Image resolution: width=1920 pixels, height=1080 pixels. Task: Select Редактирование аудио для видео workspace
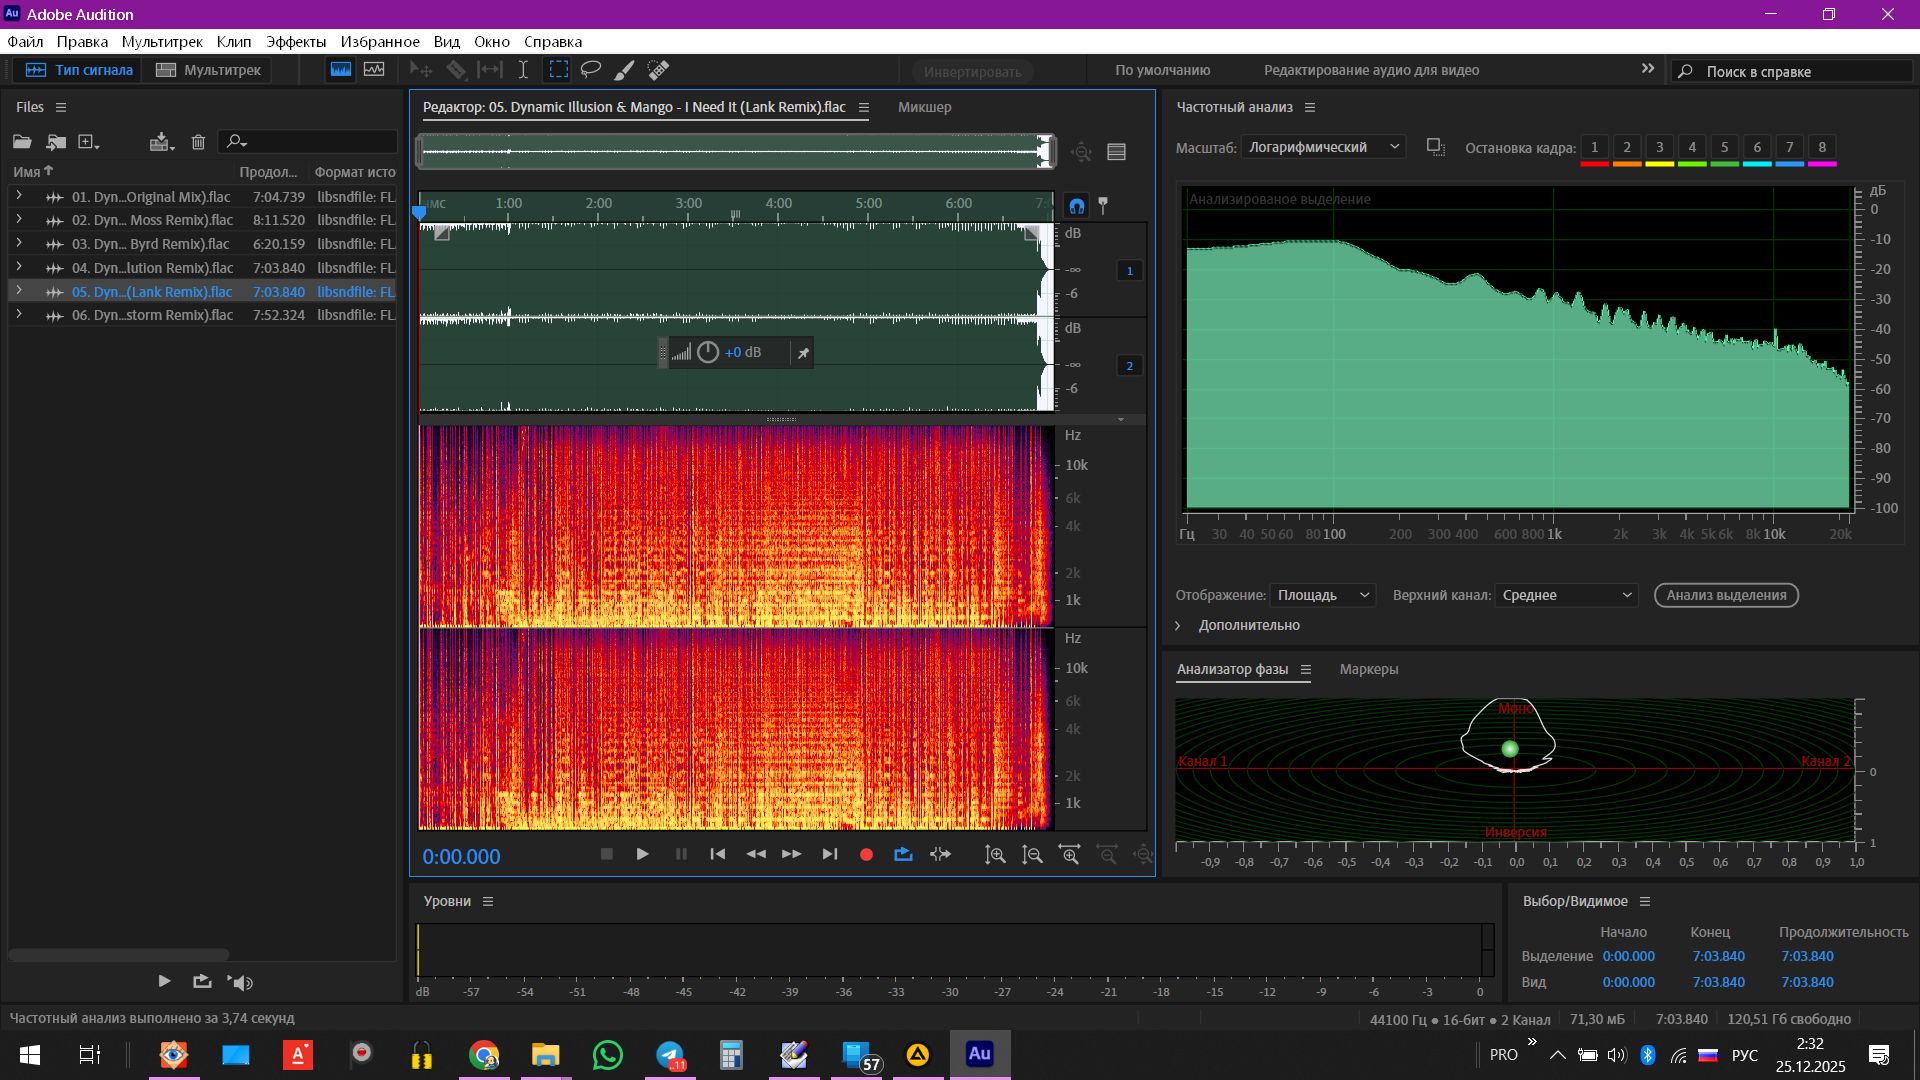pos(1372,70)
